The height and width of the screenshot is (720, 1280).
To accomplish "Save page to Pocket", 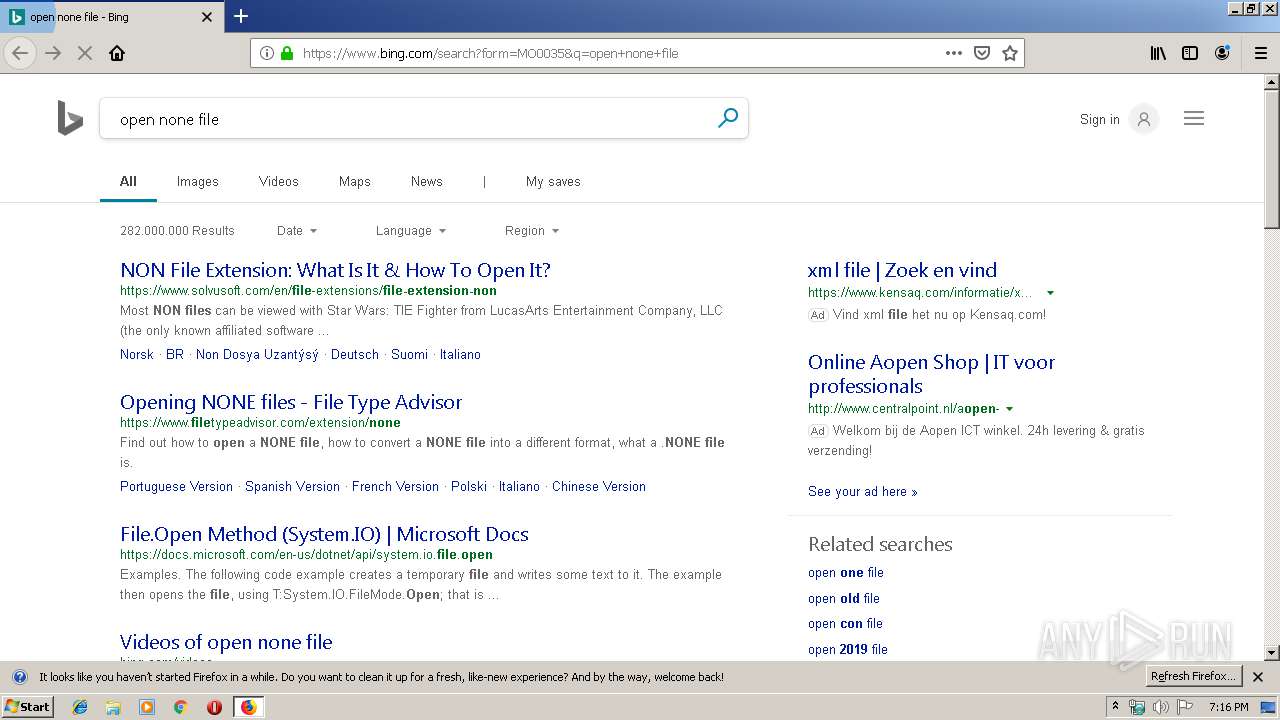I will 982,53.
